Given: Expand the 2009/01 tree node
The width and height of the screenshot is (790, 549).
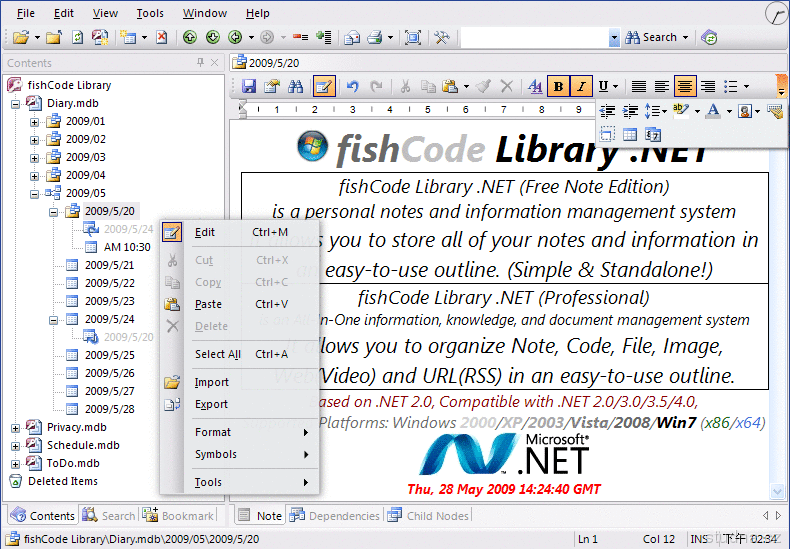Looking at the screenshot, I should click(34, 122).
